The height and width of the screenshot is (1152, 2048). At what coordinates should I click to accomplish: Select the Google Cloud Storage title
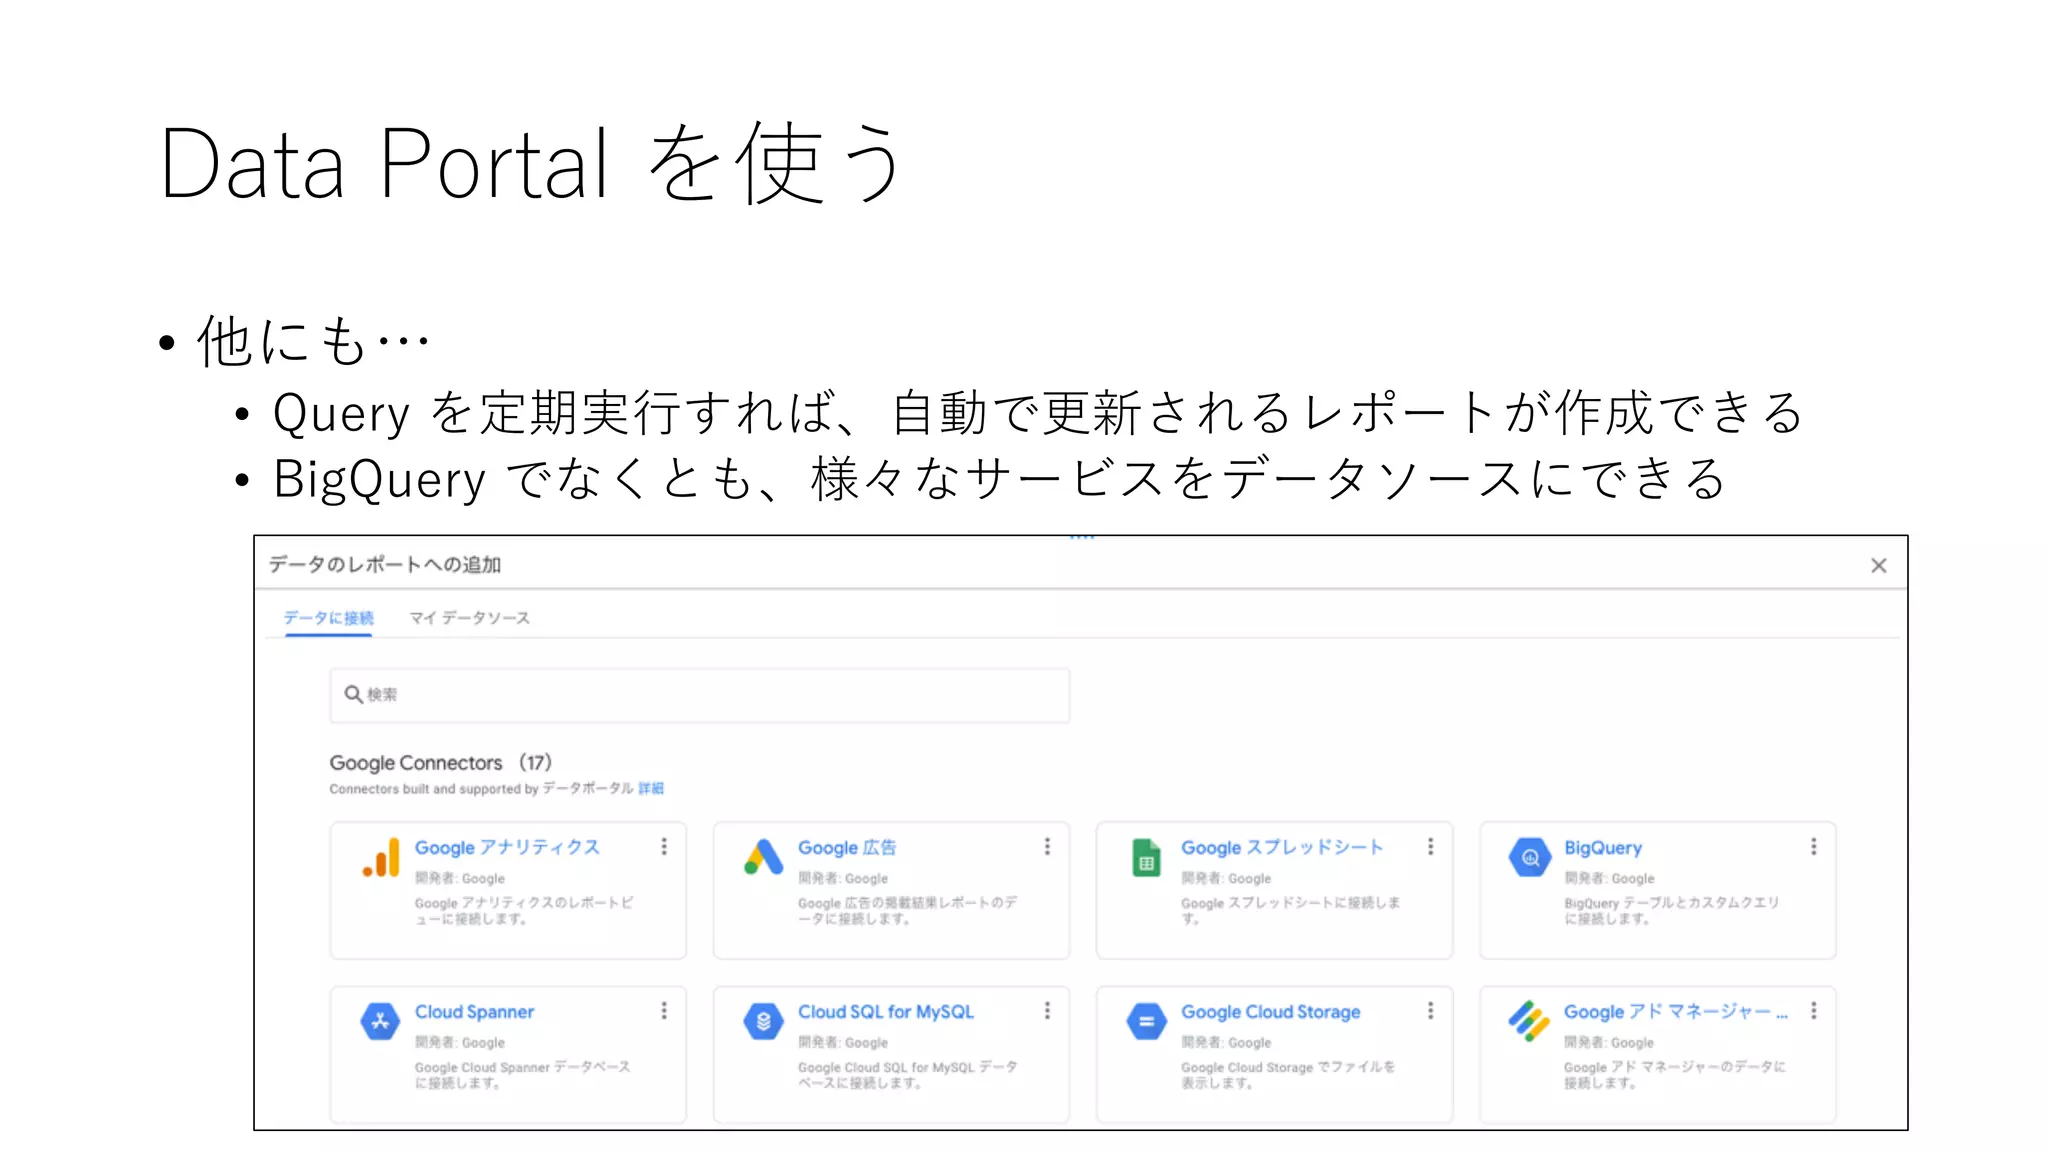coord(1270,1012)
